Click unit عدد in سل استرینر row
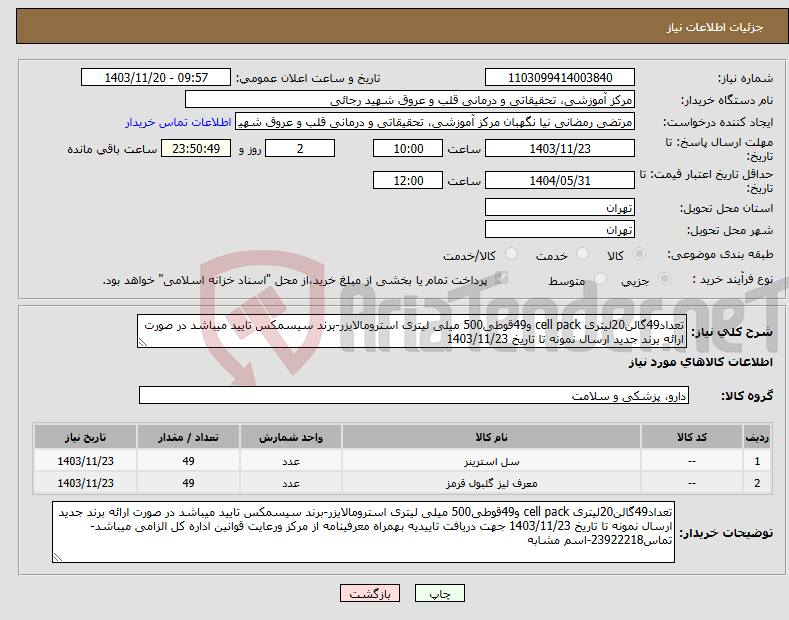The width and height of the screenshot is (789, 620). coord(291,461)
